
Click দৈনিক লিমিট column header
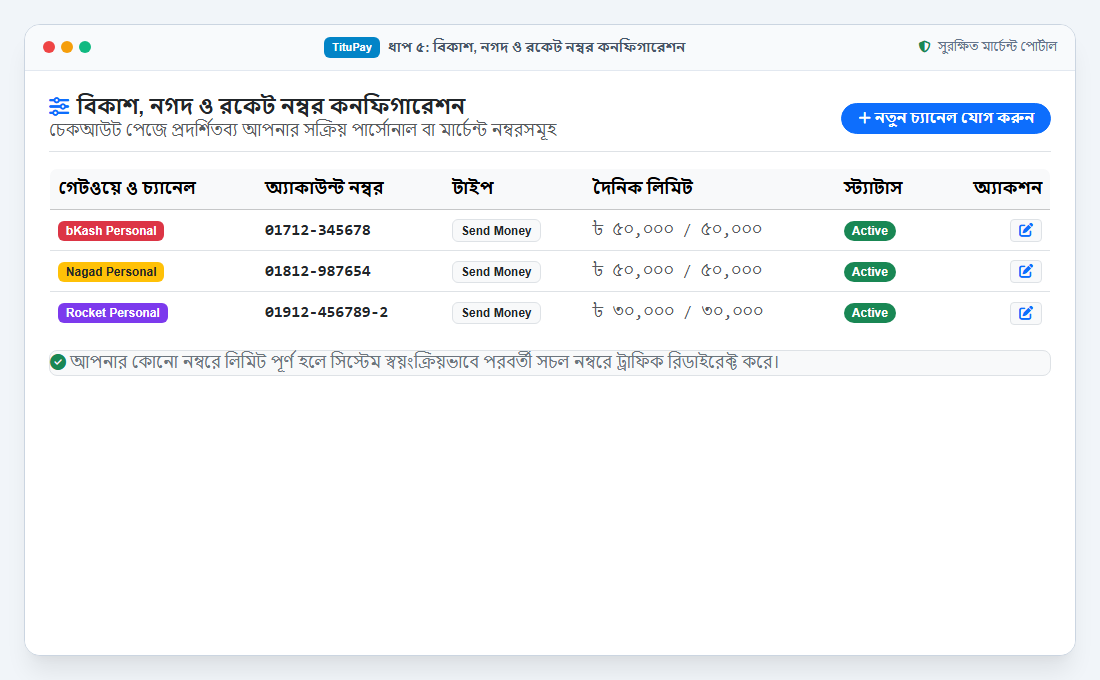click(643, 188)
